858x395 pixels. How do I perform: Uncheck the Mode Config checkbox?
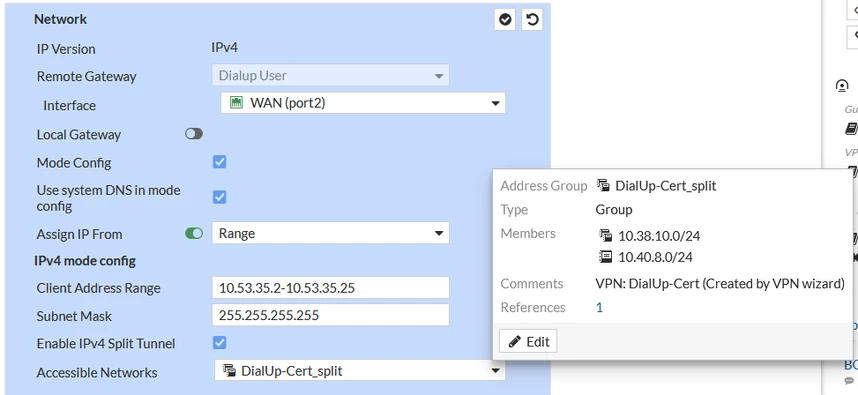point(219,162)
